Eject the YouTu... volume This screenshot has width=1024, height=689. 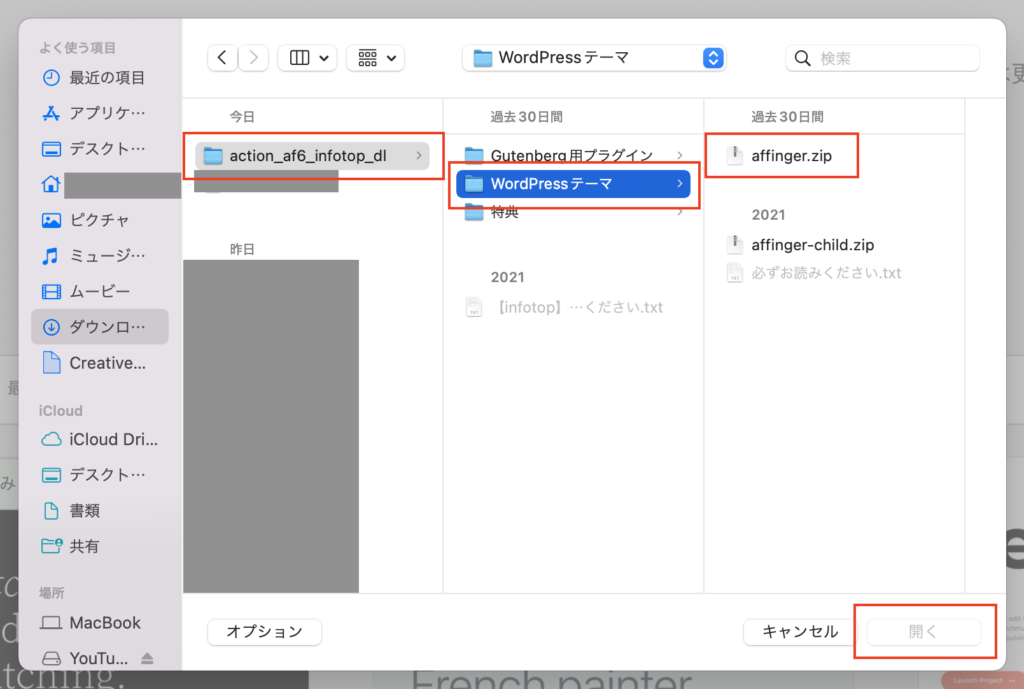pyautogui.click(x=148, y=658)
